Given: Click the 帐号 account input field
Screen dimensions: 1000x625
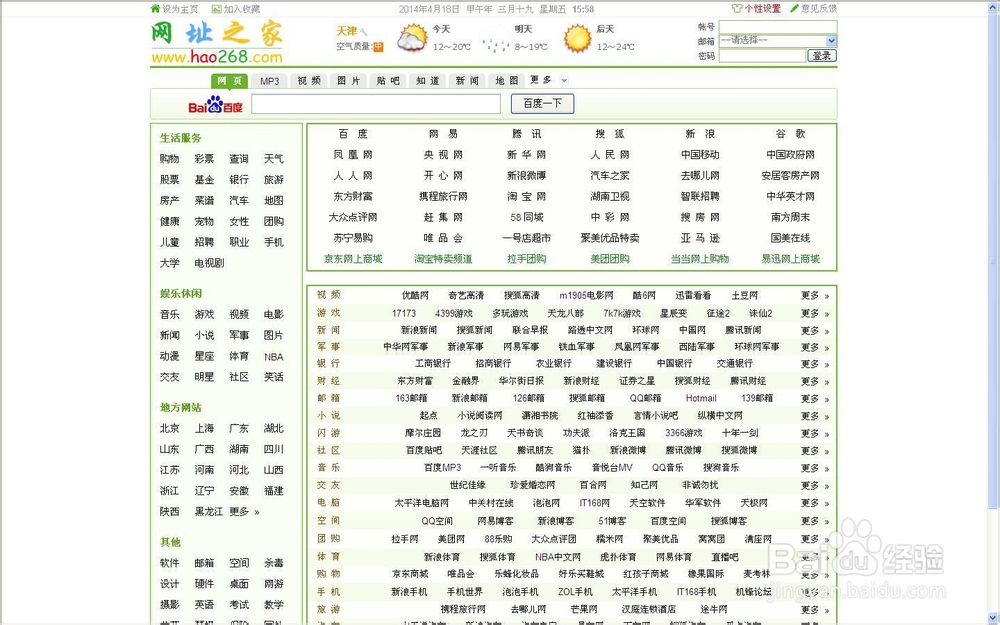Looking at the screenshot, I should click(x=777, y=27).
